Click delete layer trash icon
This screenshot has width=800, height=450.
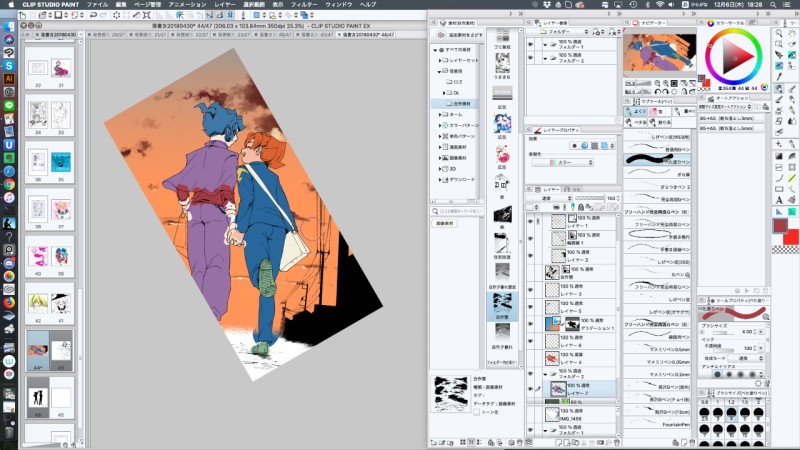tap(616, 442)
